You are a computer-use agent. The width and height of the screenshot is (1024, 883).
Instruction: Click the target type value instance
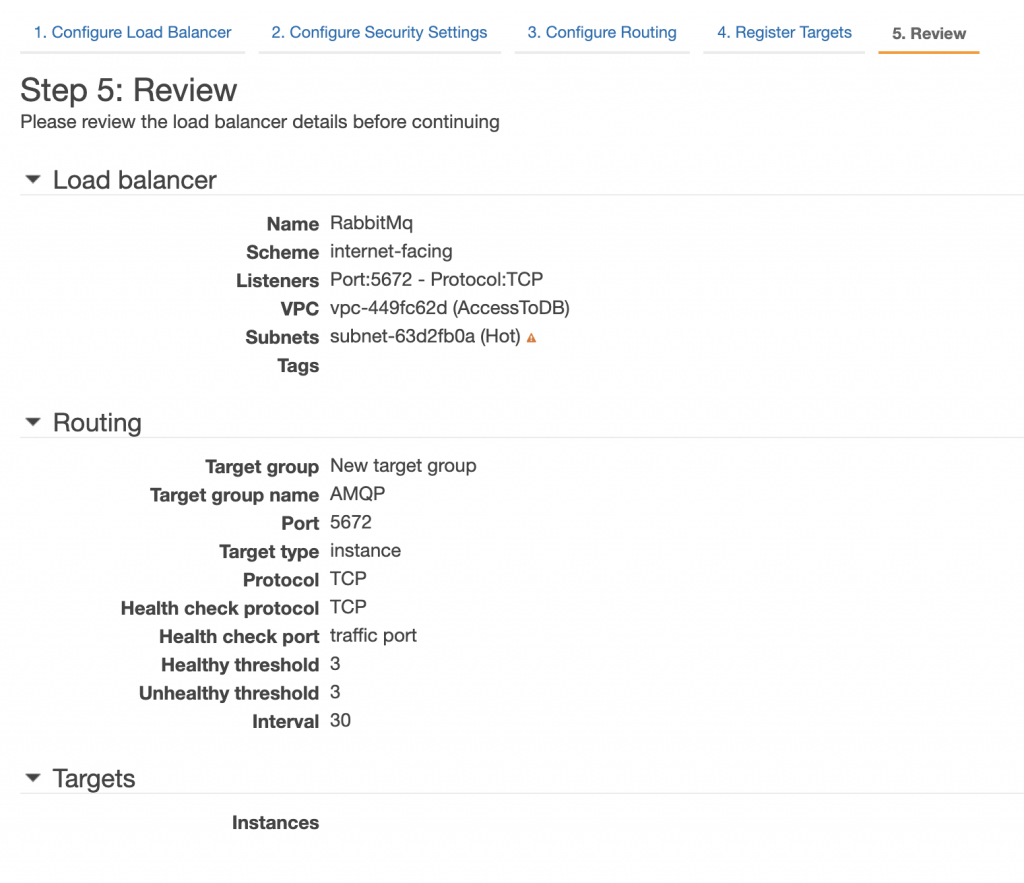(x=365, y=551)
